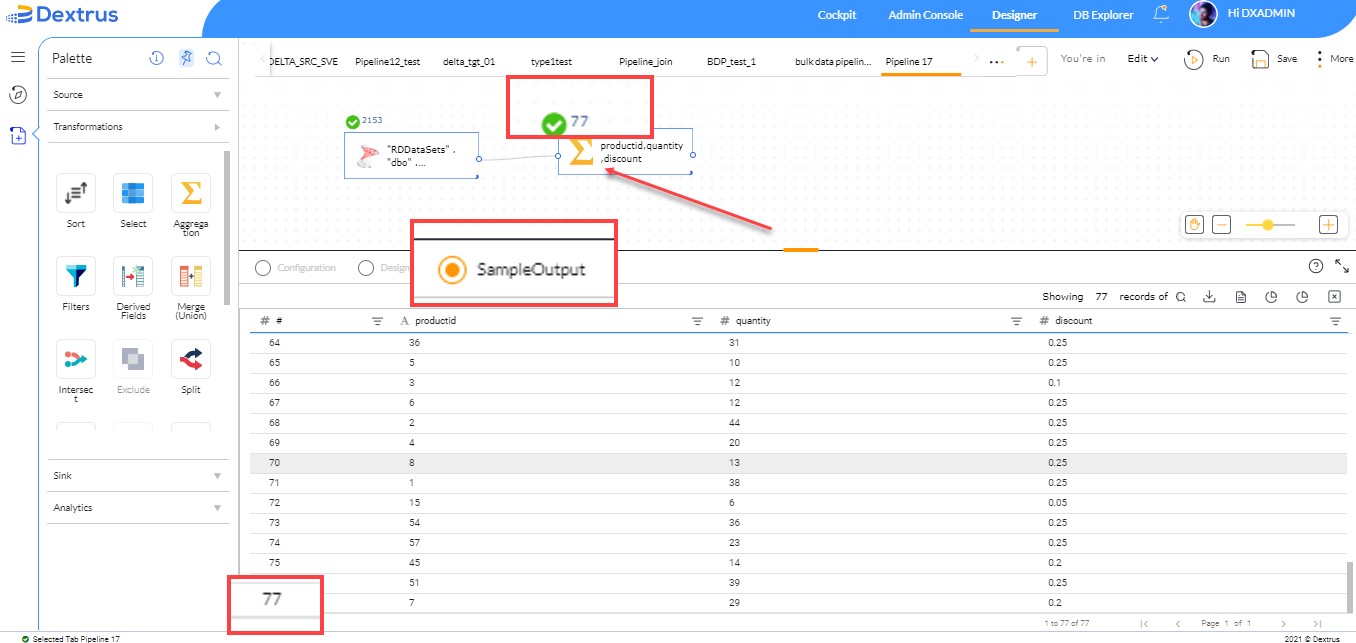Open filter menu for productid column
Viewport: 1356px width, 643px height.
697,321
